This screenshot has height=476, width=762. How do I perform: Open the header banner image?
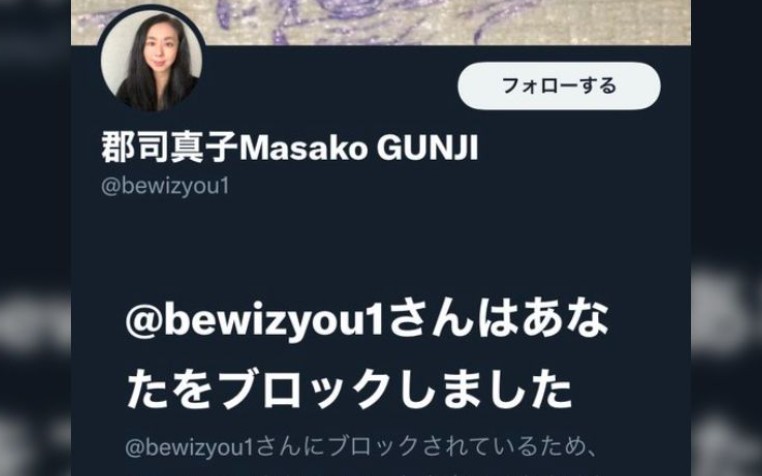pos(381,22)
